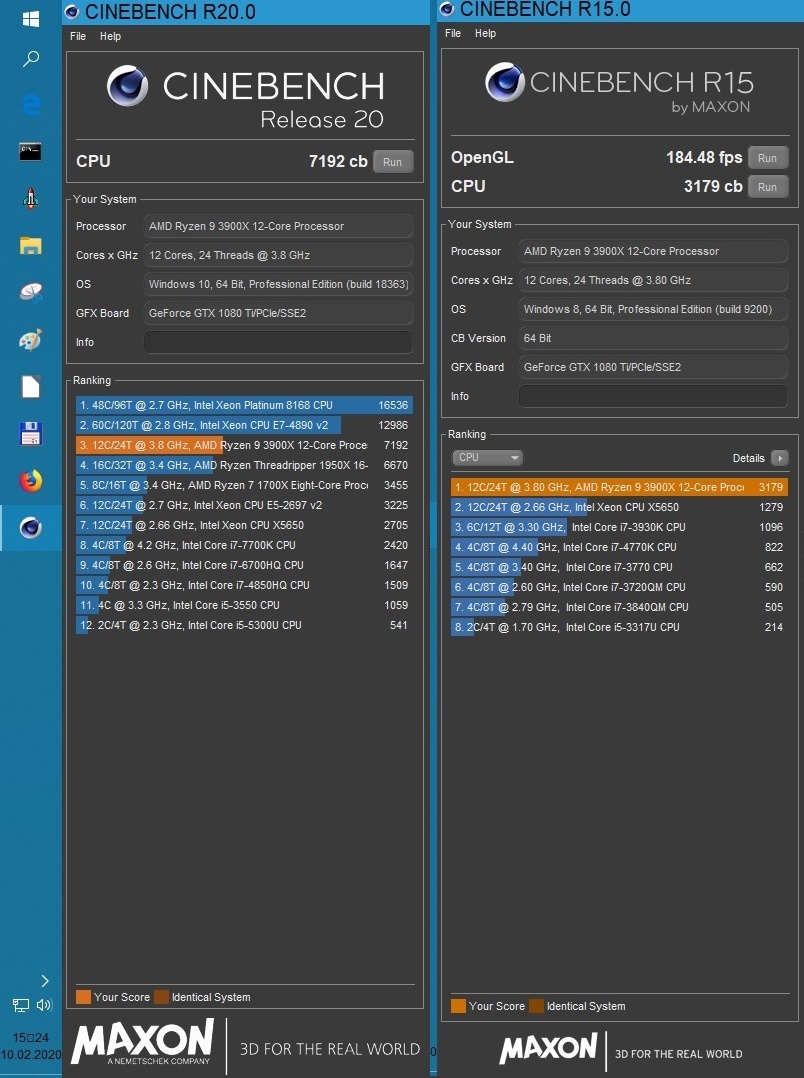Open File Explorer from taskbar
The height and width of the screenshot is (1078, 804).
click(x=30, y=245)
